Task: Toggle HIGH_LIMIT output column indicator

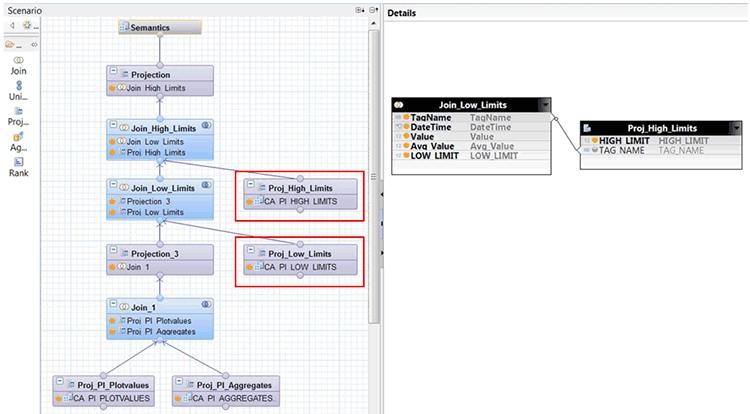Action: [595, 141]
